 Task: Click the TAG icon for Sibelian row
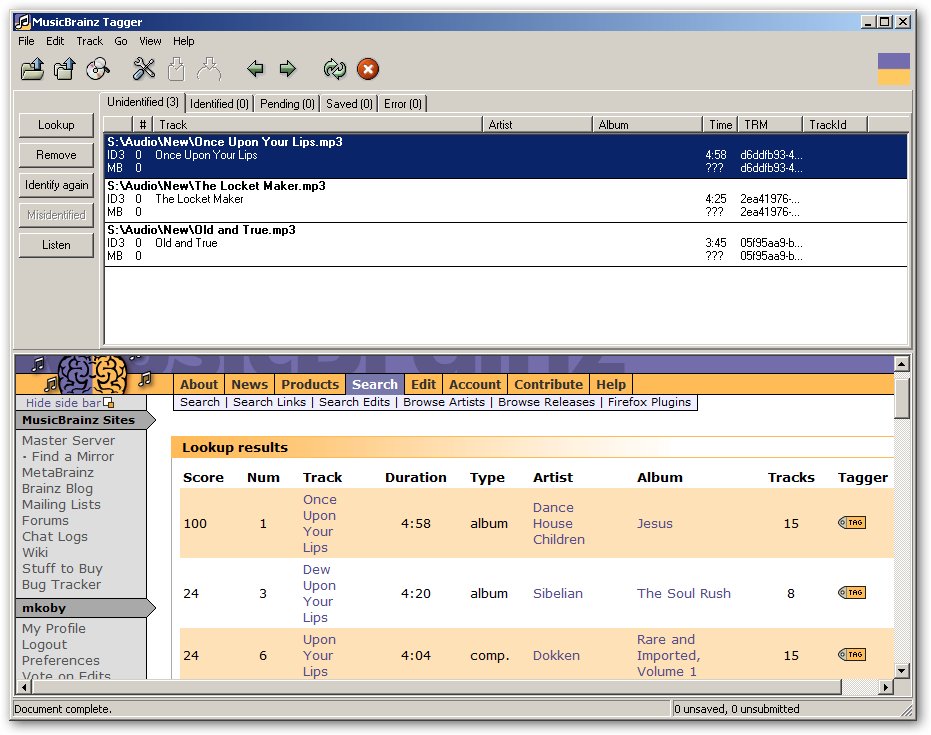tap(852, 593)
